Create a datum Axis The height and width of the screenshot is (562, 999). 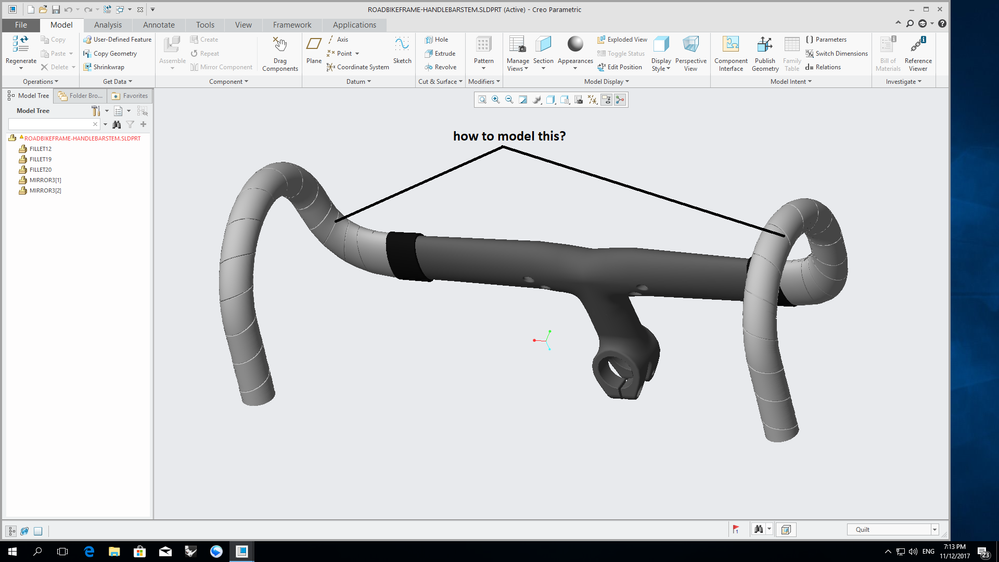(338, 40)
